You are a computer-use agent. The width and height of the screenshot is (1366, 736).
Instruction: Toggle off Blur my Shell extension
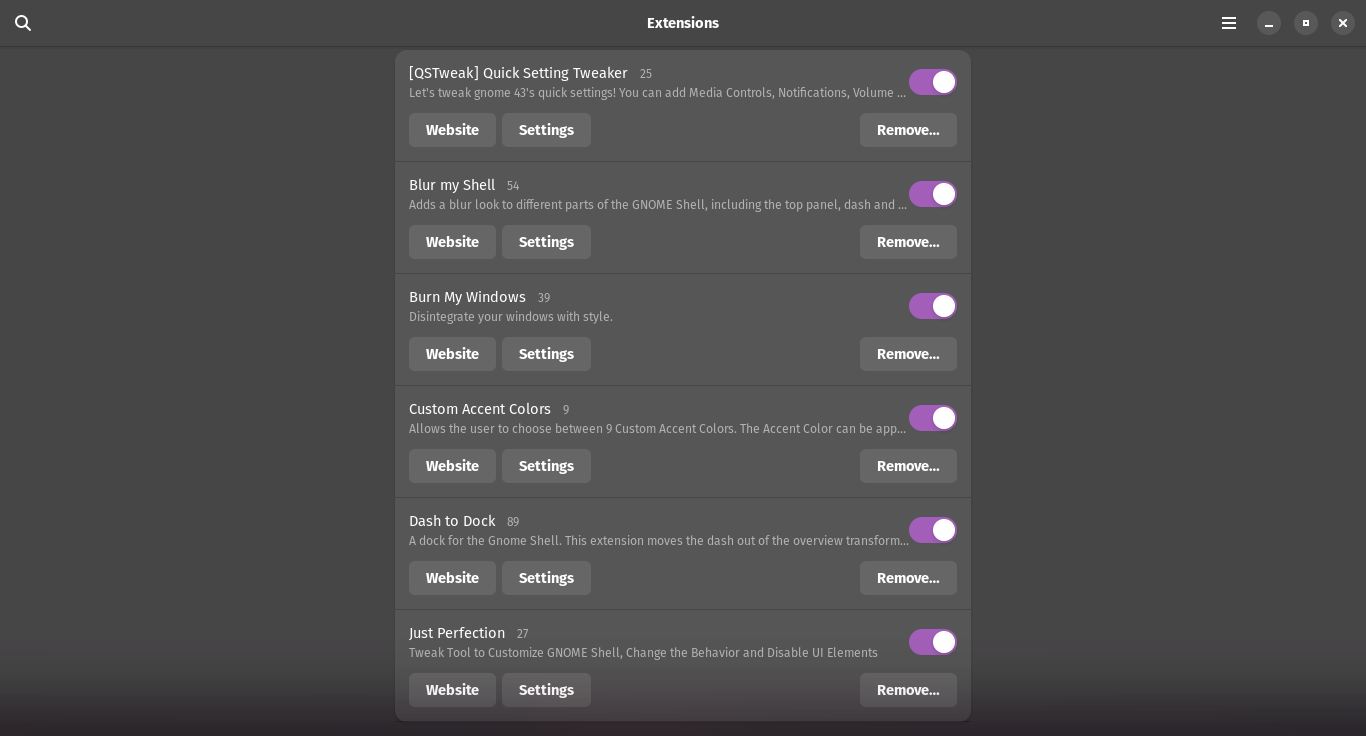[933, 194]
